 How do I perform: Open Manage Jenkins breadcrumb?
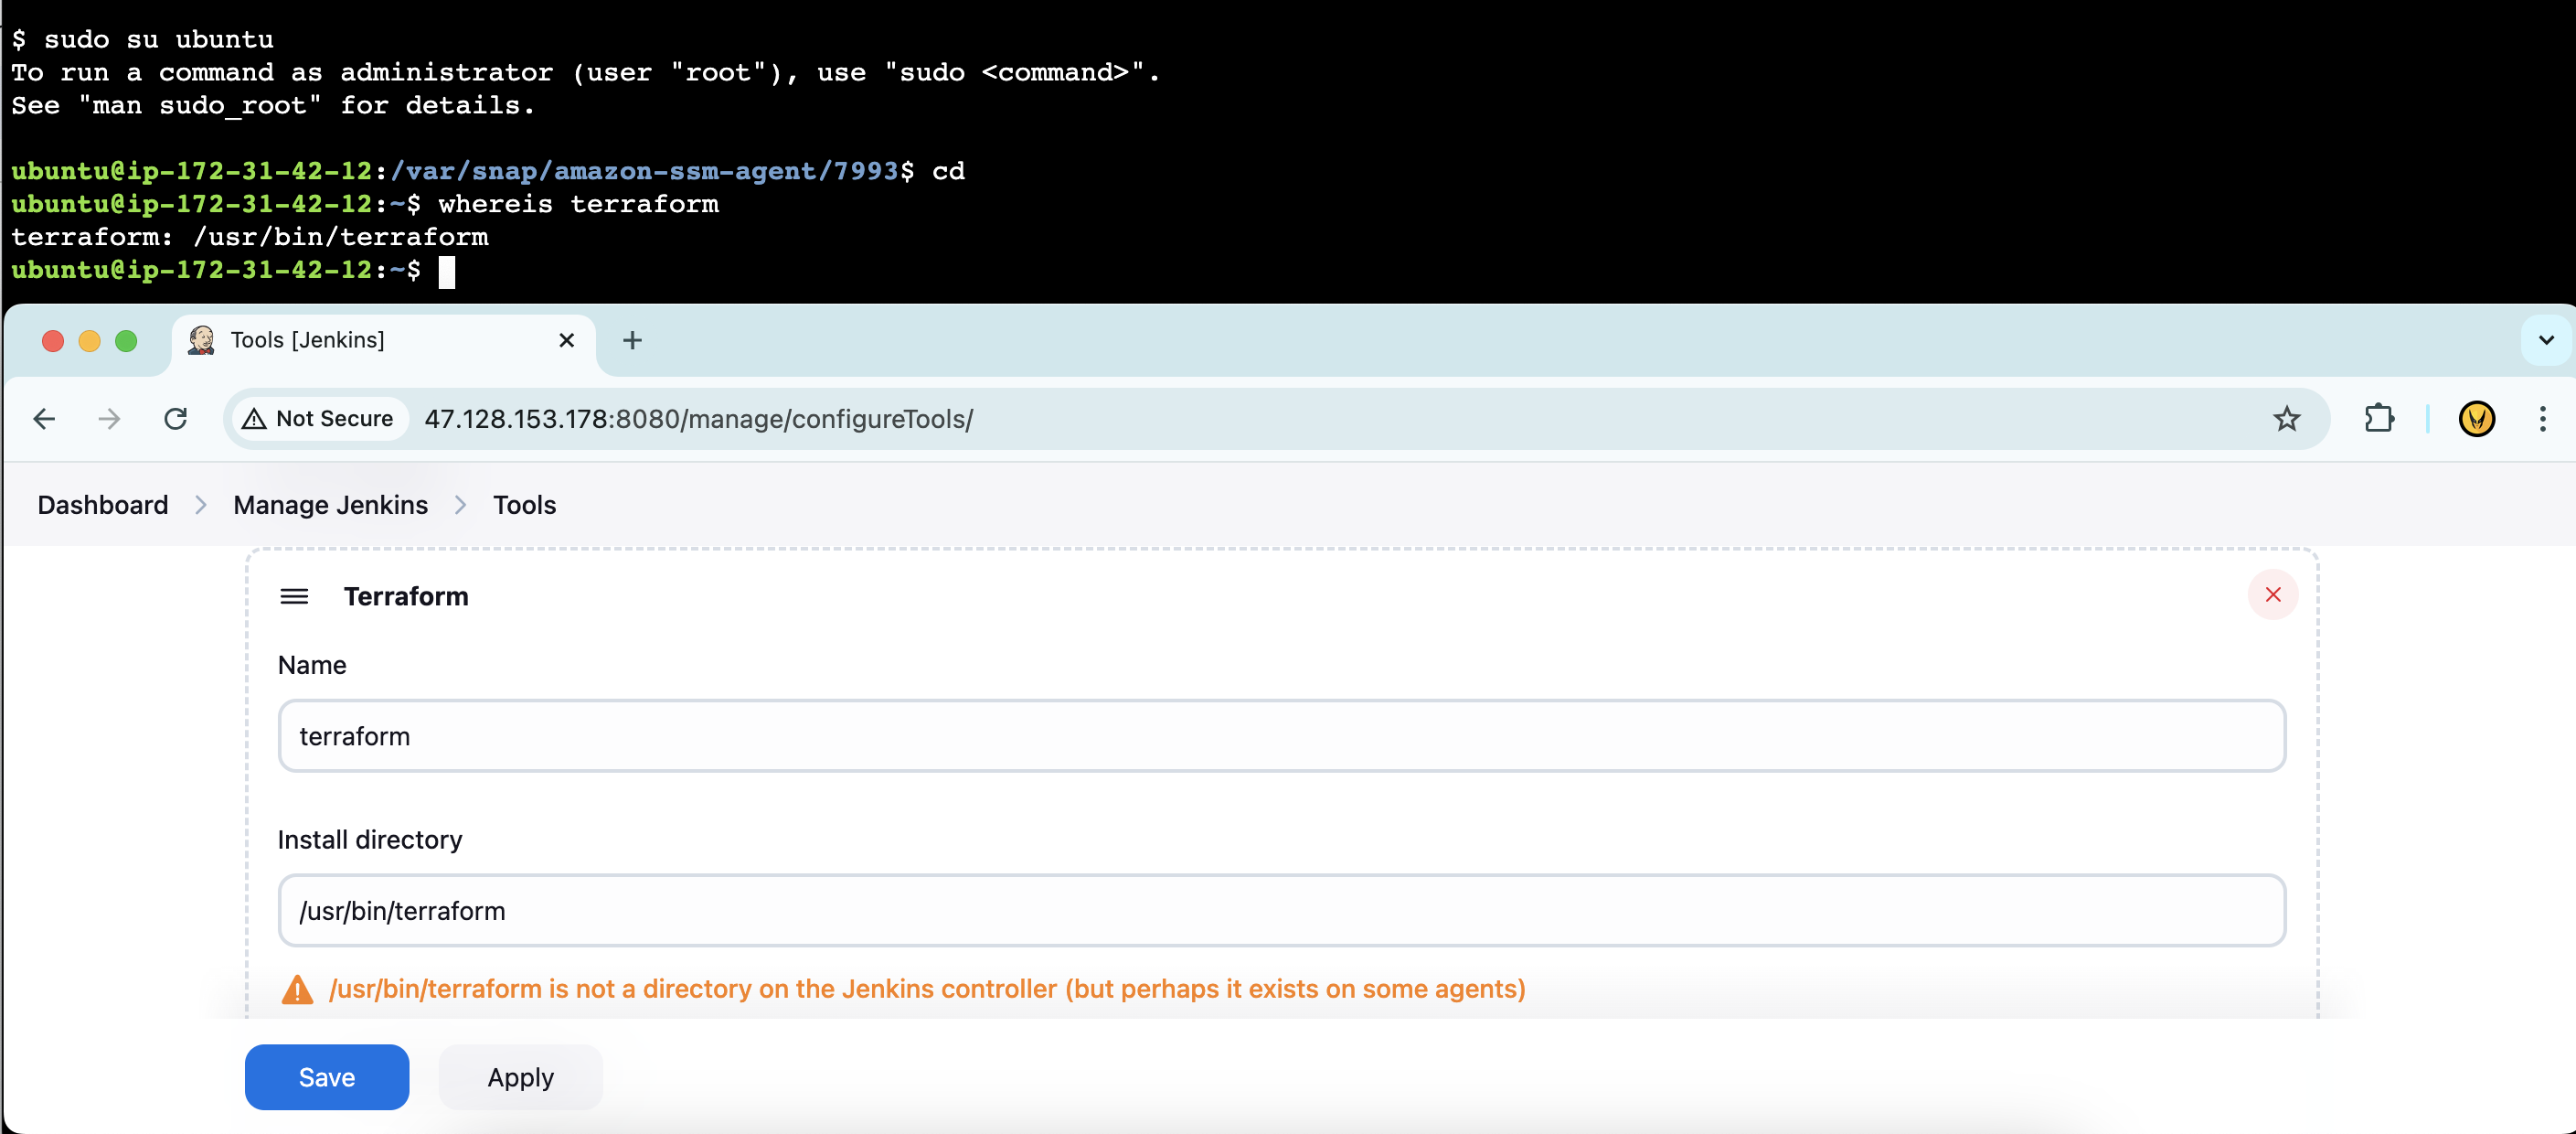coord(330,505)
